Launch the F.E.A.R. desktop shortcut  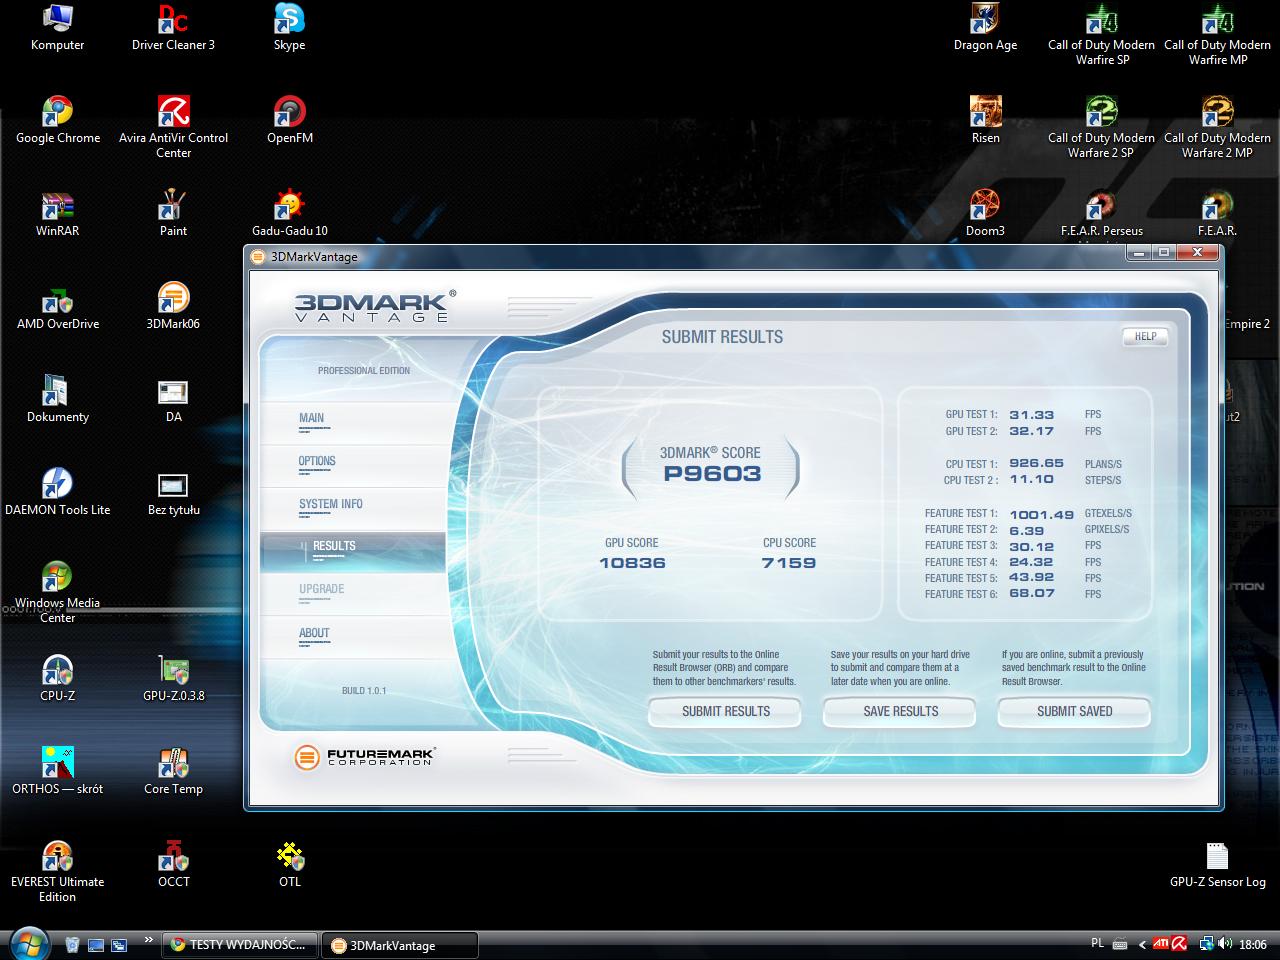coord(1217,214)
